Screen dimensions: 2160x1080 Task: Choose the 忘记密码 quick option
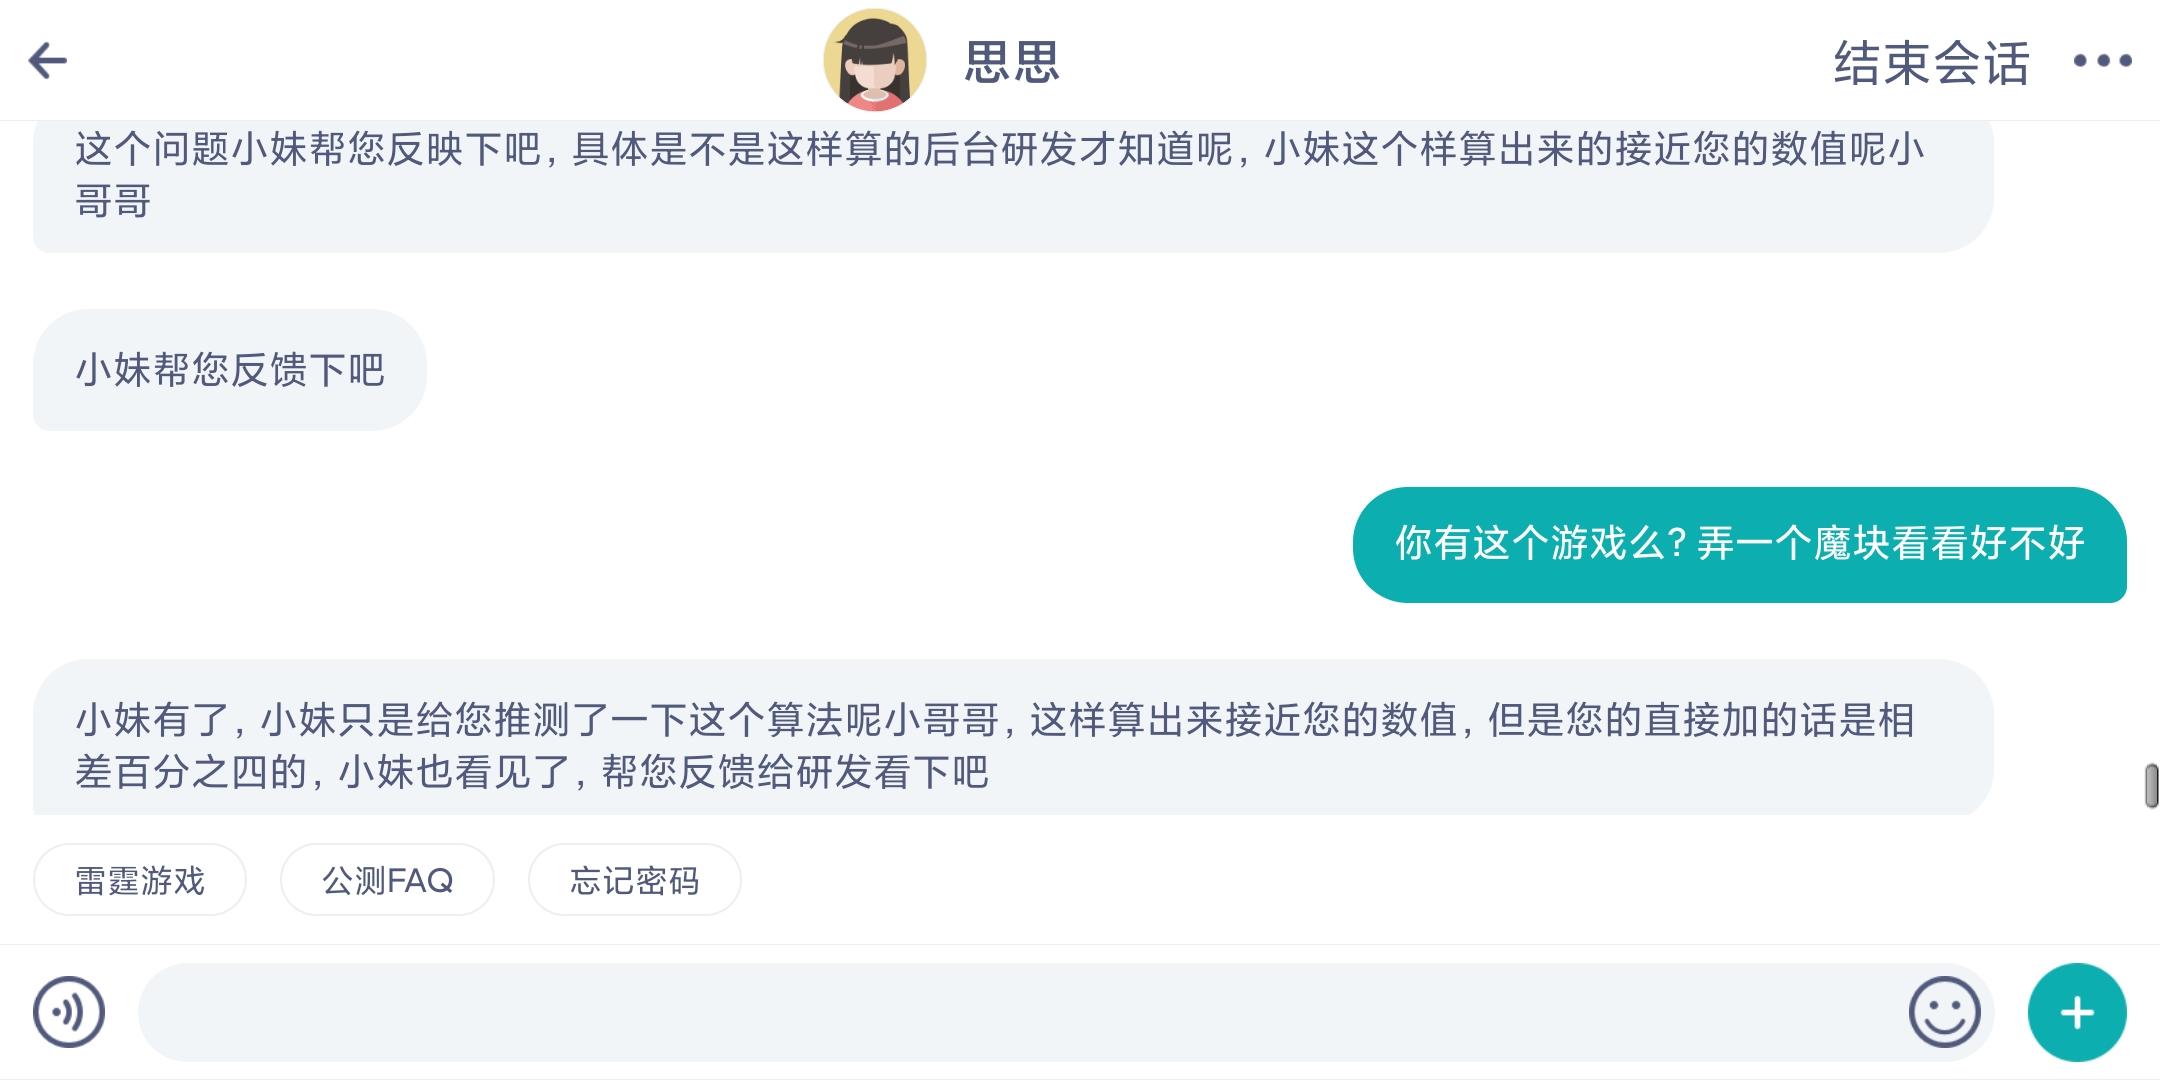(x=634, y=880)
